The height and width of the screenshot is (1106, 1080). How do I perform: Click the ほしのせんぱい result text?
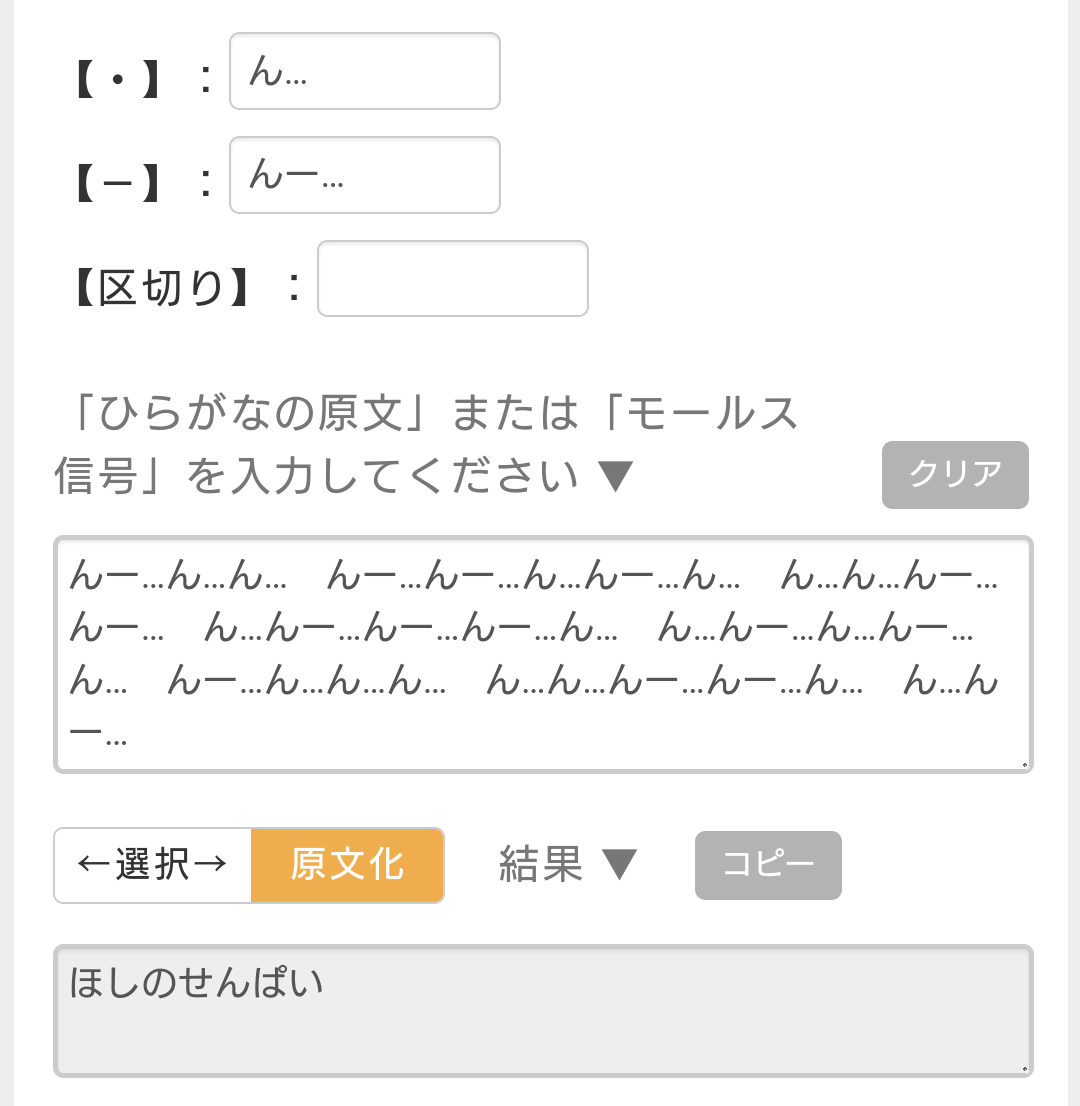pos(197,983)
